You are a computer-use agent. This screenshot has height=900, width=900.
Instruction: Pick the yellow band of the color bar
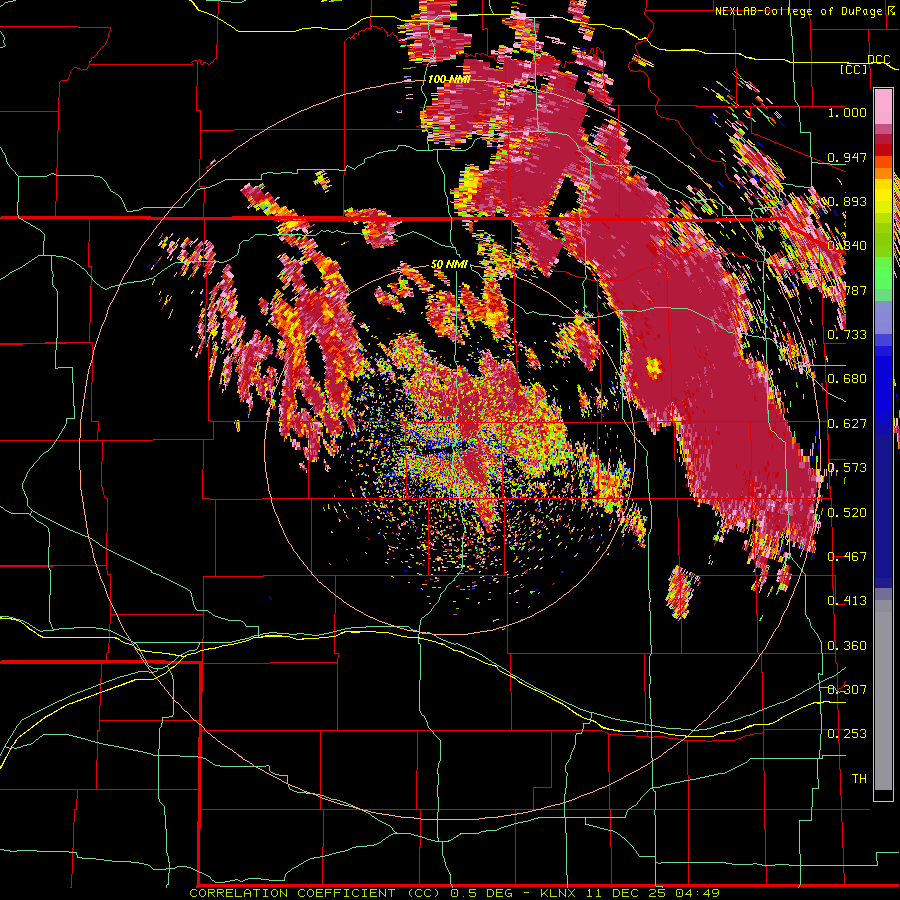pyautogui.click(x=883, y=196)
